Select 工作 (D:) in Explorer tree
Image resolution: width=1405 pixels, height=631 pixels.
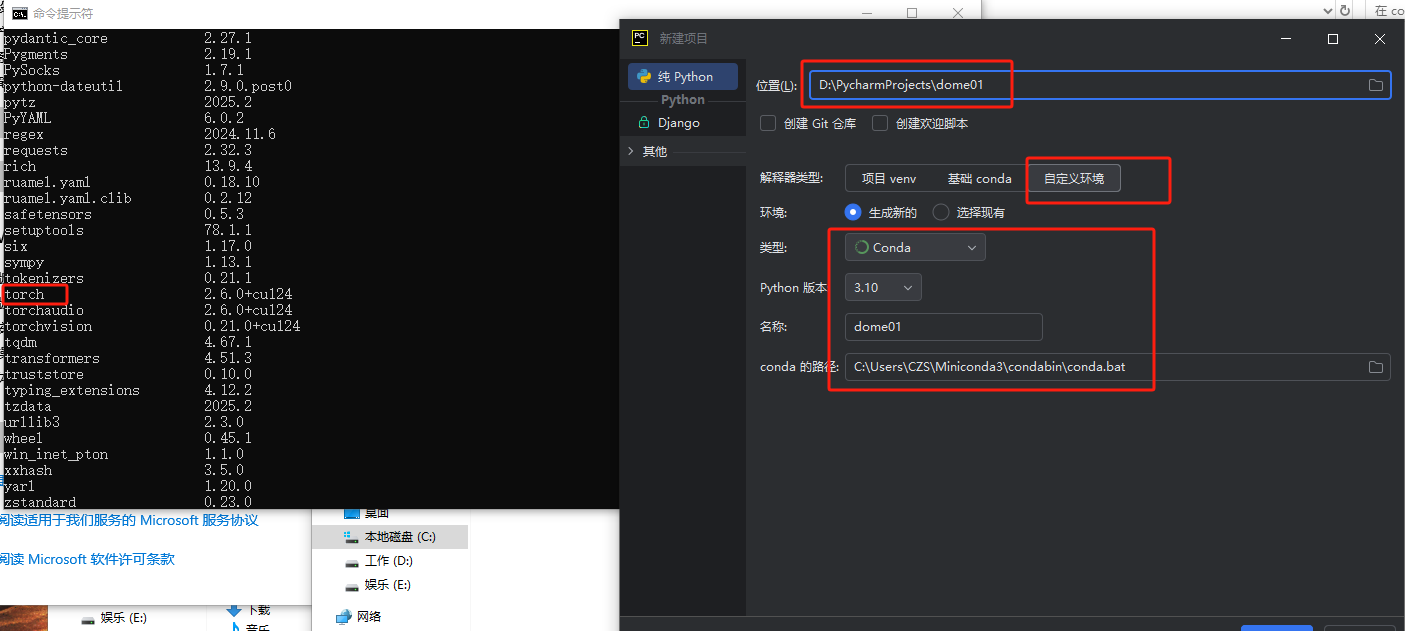(x=389, y=561)
